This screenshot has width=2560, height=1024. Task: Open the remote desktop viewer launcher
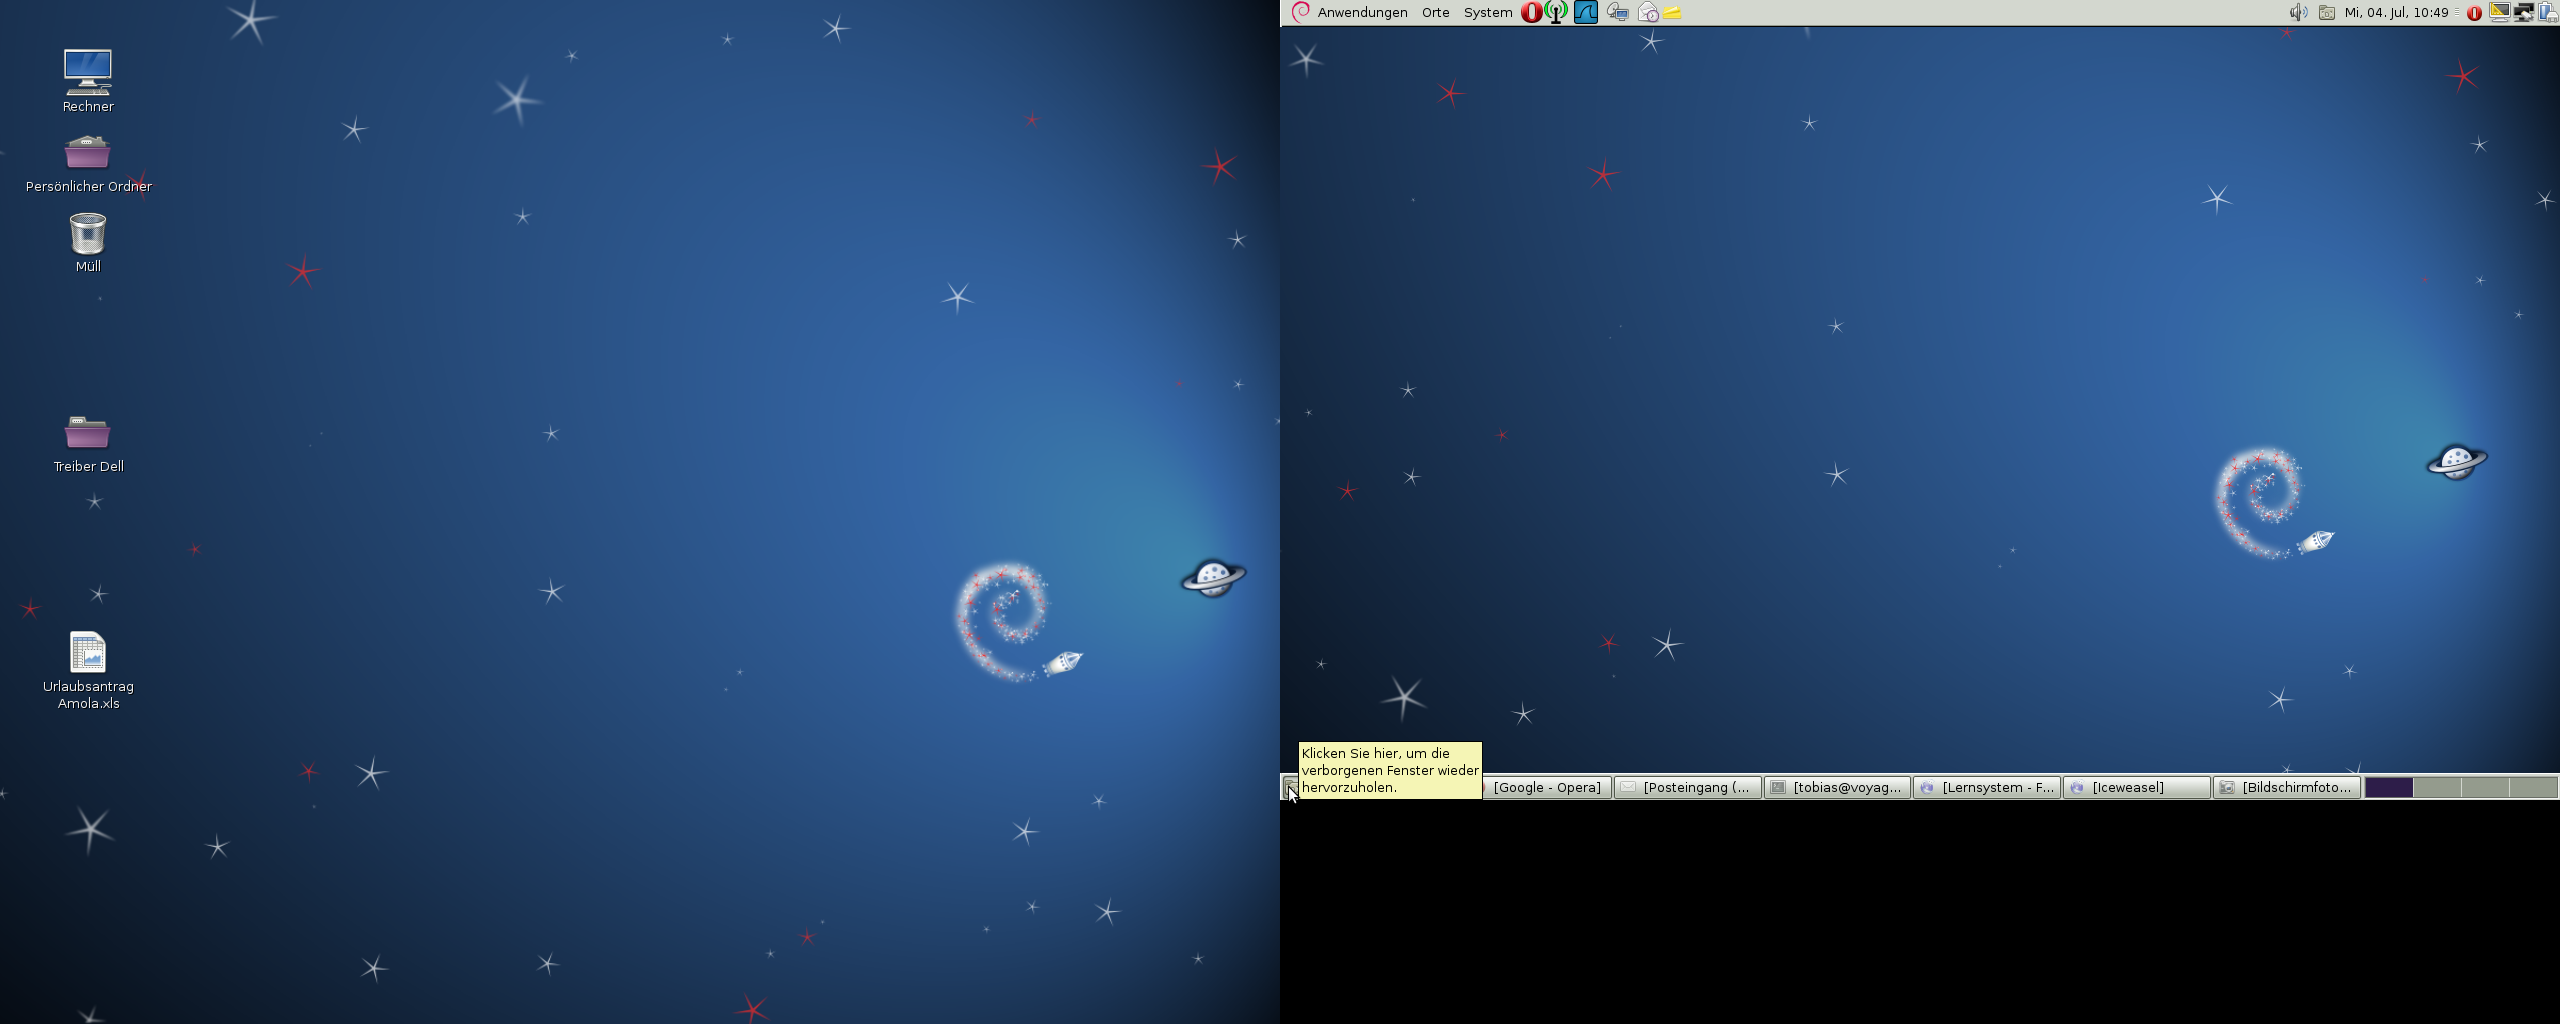pos(1617,13)
